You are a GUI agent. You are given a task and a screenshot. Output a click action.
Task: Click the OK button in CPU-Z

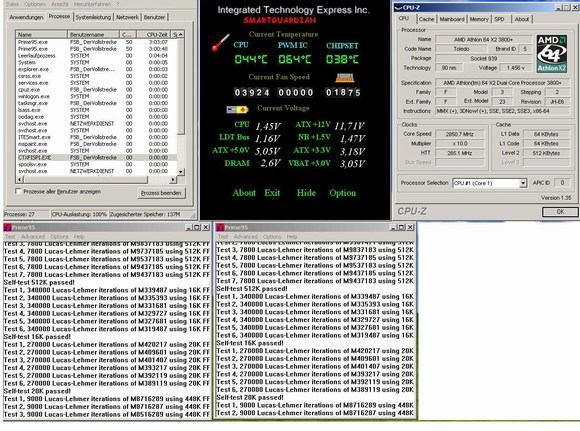[560, 212]
